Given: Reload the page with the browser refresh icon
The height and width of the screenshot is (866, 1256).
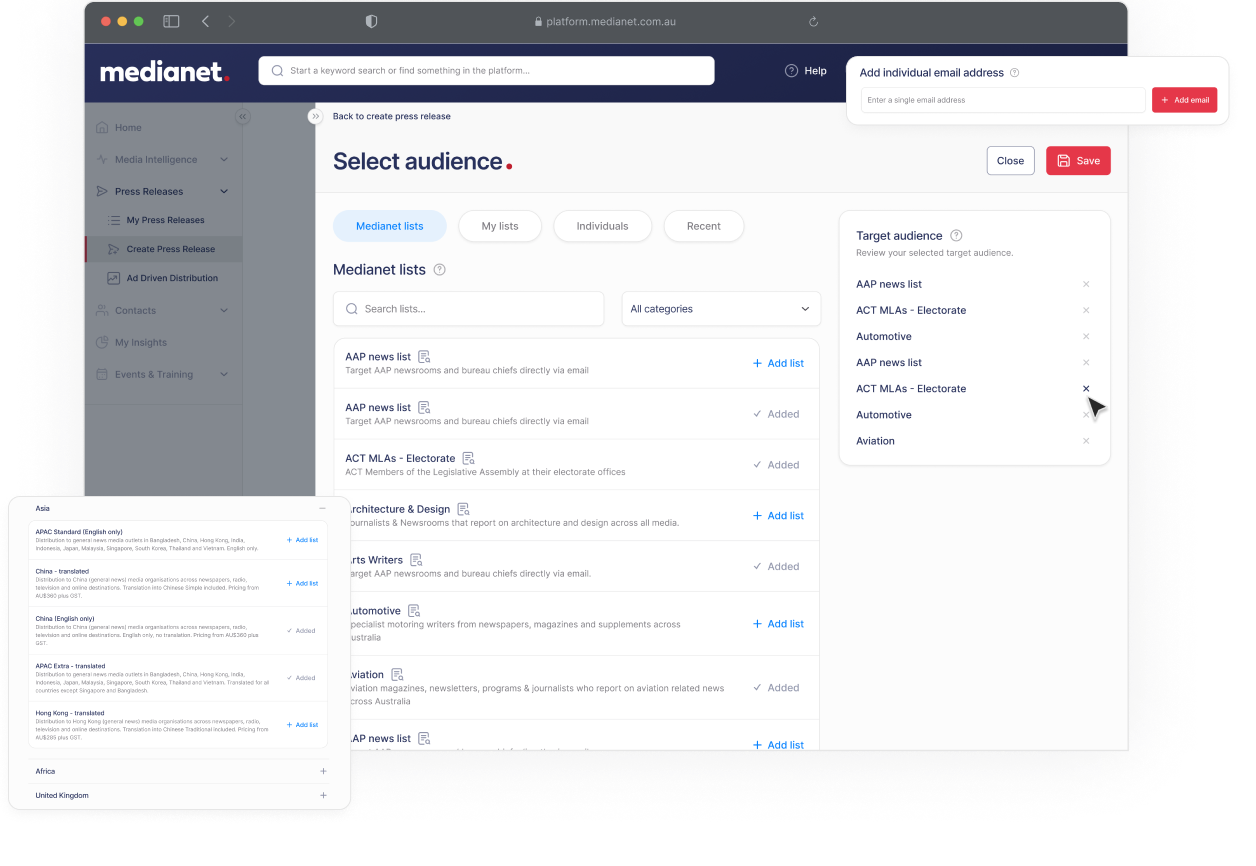Looking at the screenshot, I should tap(813, 21).
